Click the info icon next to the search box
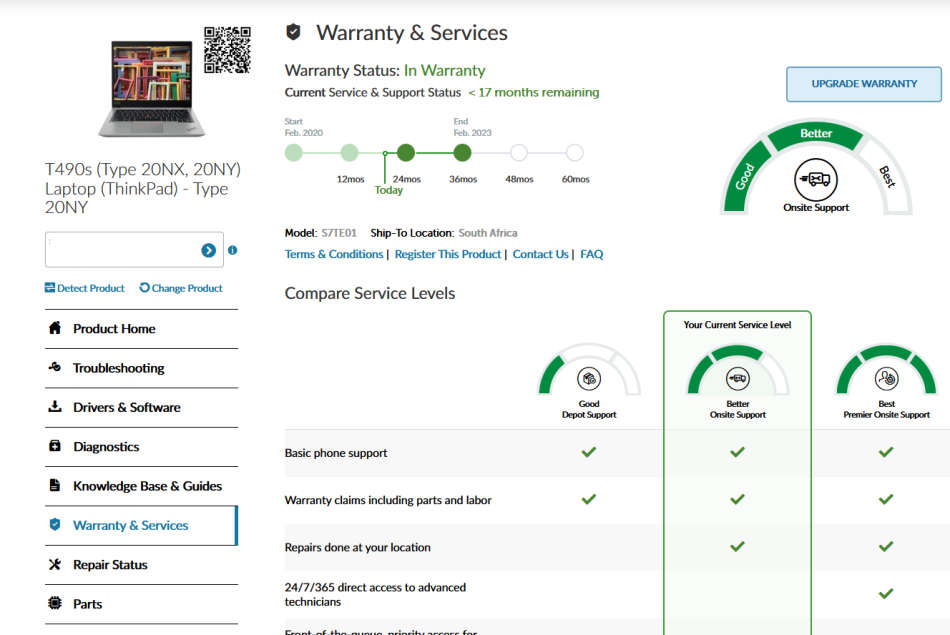The width and height of the screenshot is (950, 635). tap(232, 250)
